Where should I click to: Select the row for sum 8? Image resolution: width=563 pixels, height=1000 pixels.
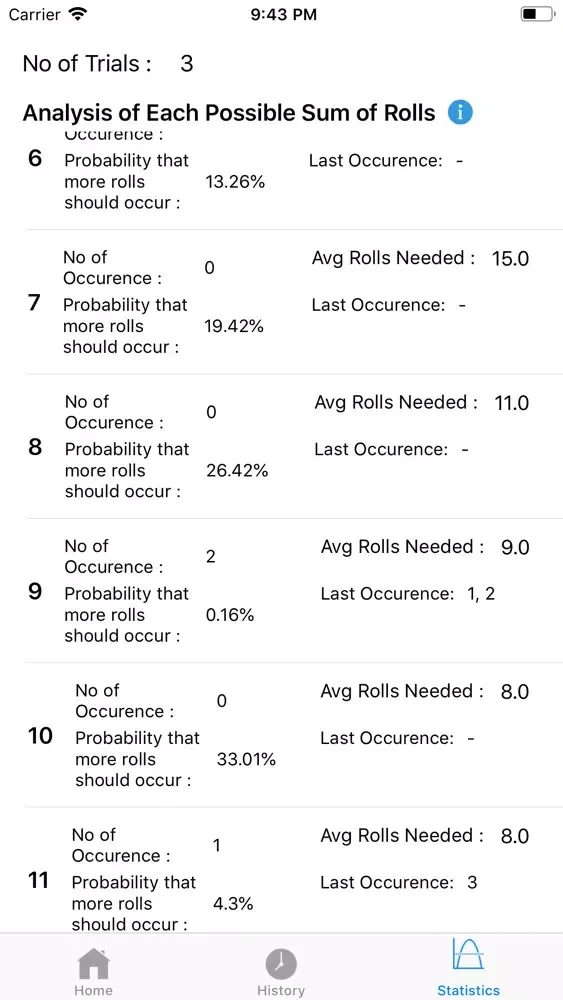coord(293,446)
